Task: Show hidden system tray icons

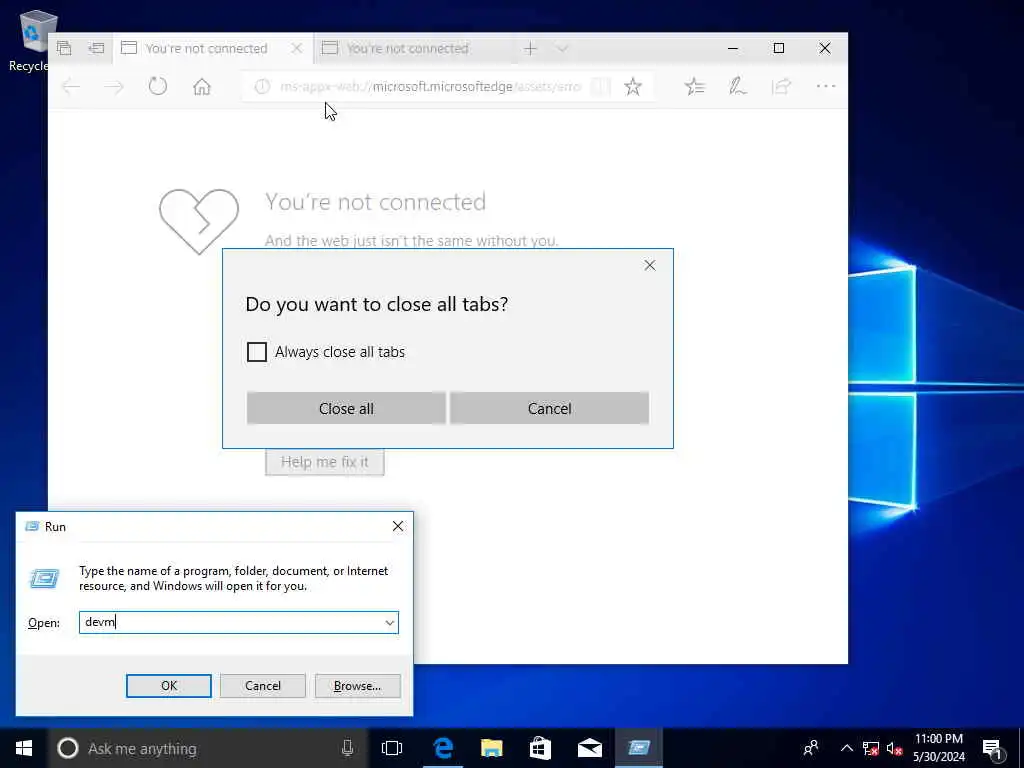Action: tap(846, 748)
